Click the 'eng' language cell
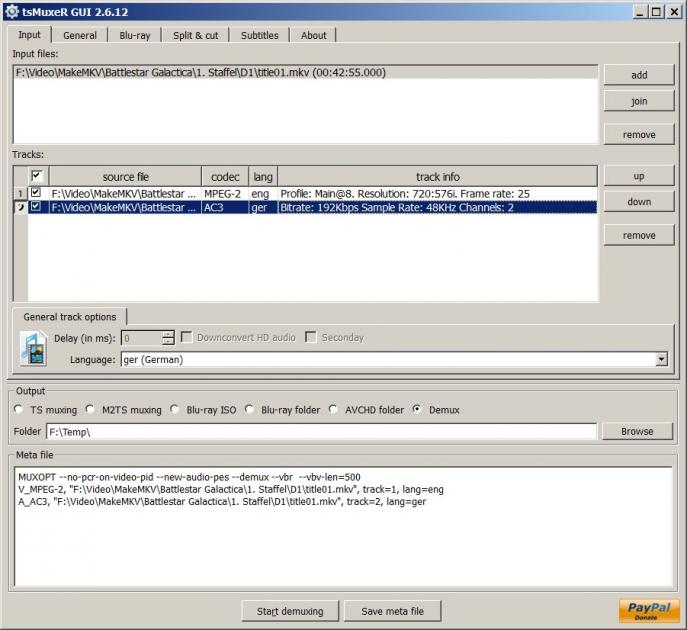The height and width of the screenshot is (630, 687). 263,194
